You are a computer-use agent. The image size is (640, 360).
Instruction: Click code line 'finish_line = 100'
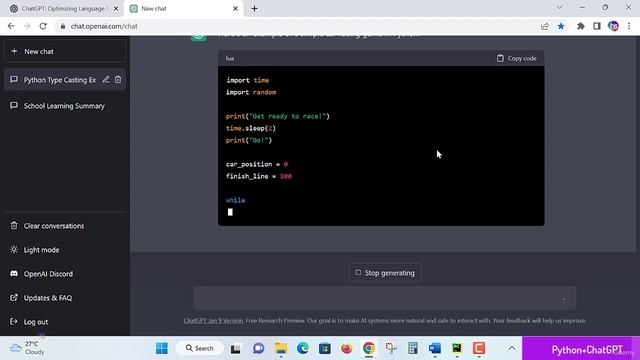click(x=259, y=176)
